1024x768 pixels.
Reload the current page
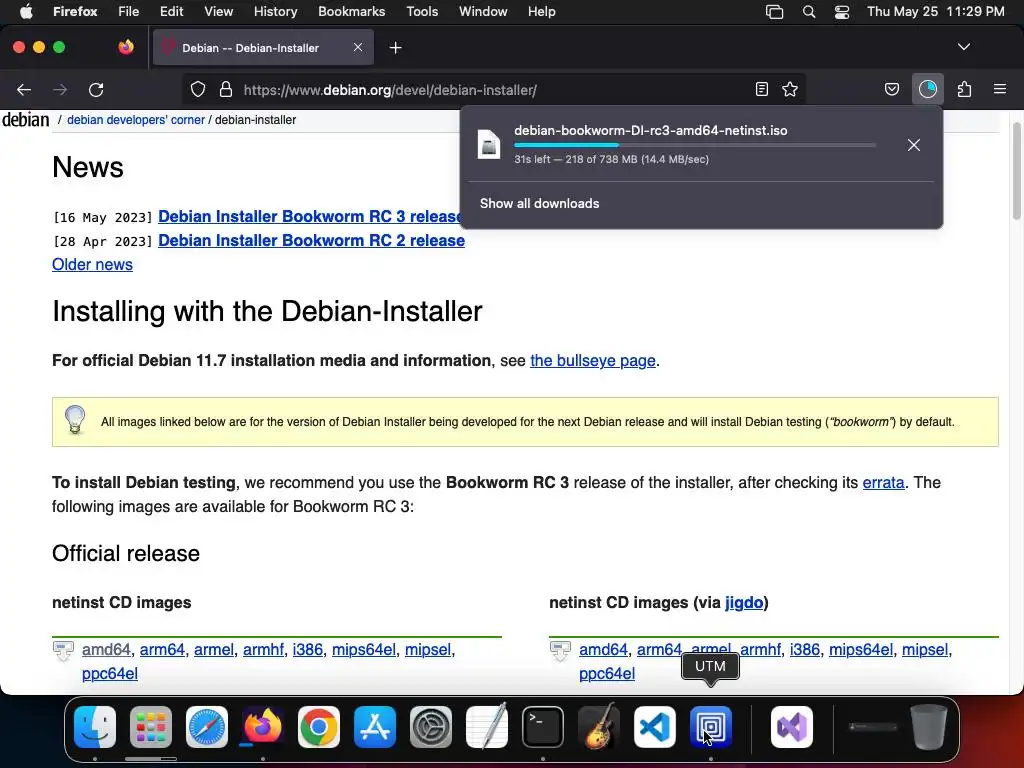point(96,89)
